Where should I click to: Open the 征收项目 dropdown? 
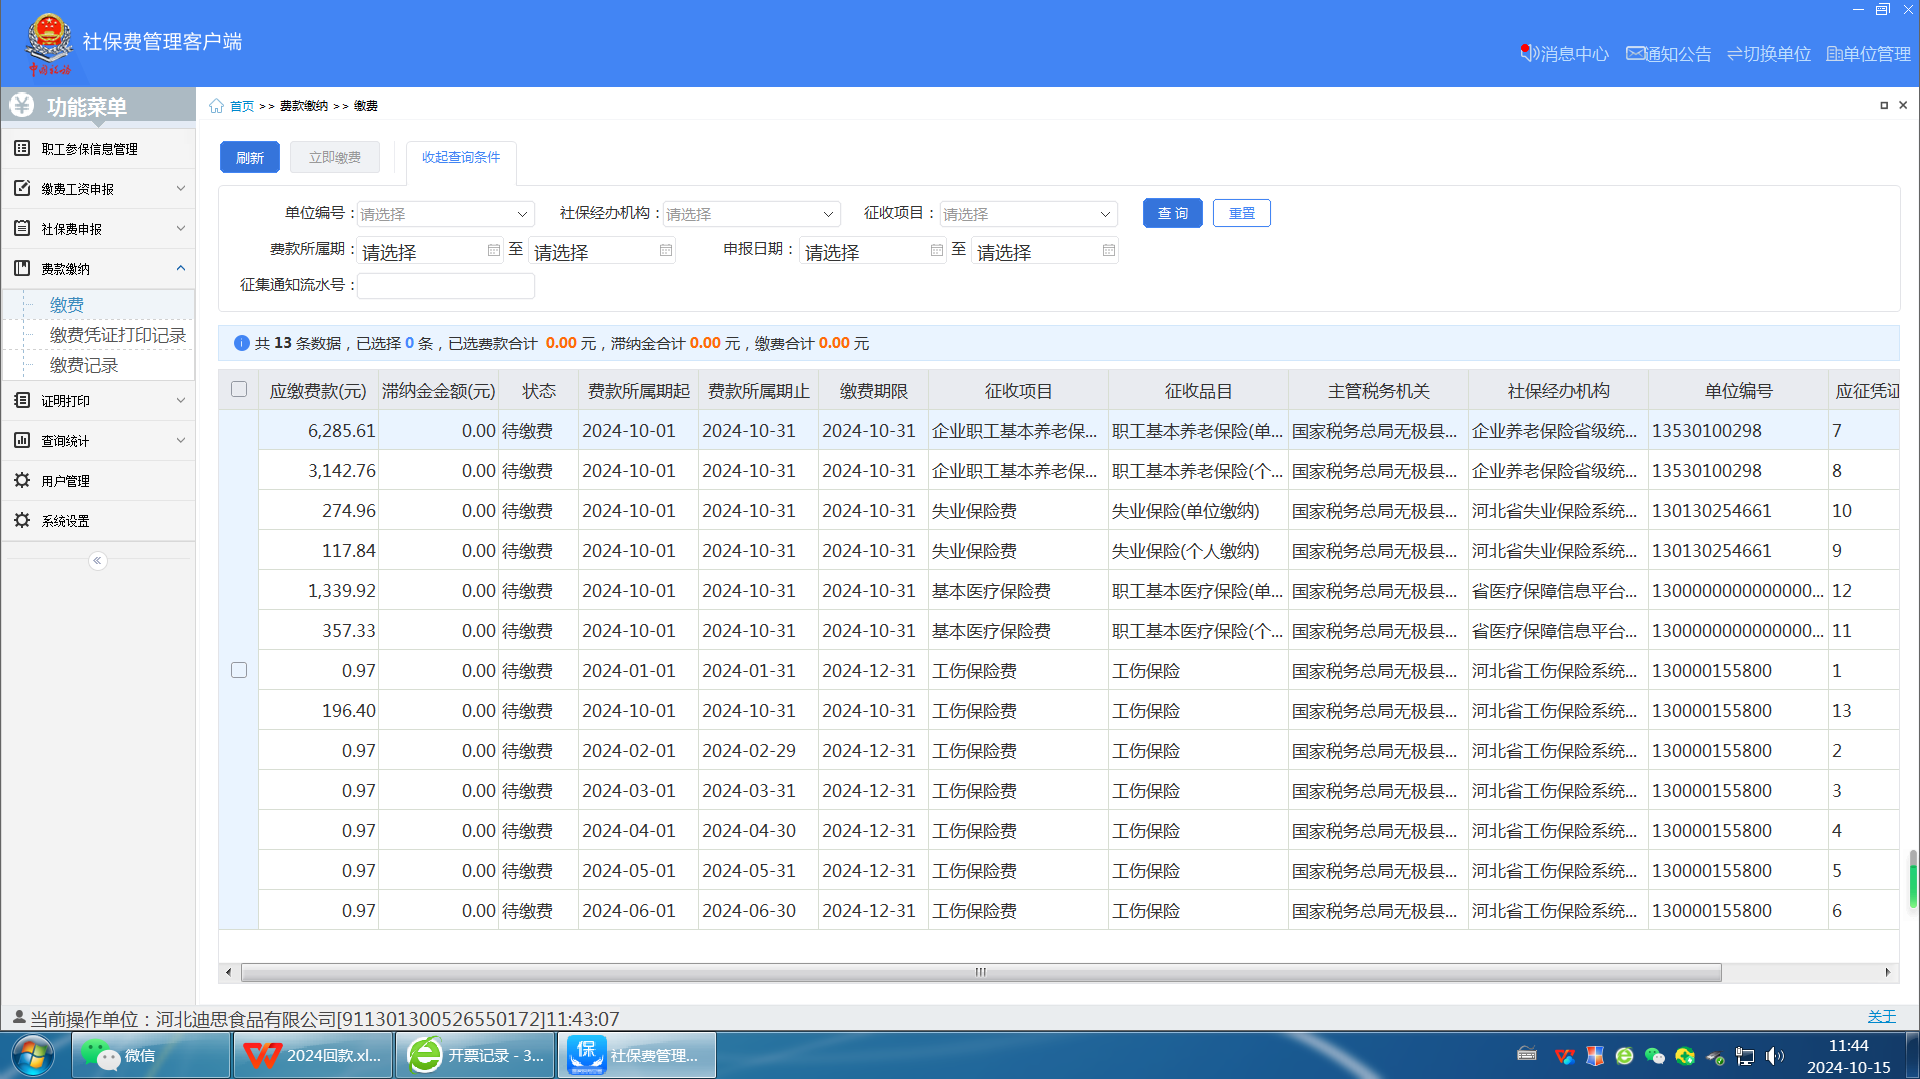1028,214
